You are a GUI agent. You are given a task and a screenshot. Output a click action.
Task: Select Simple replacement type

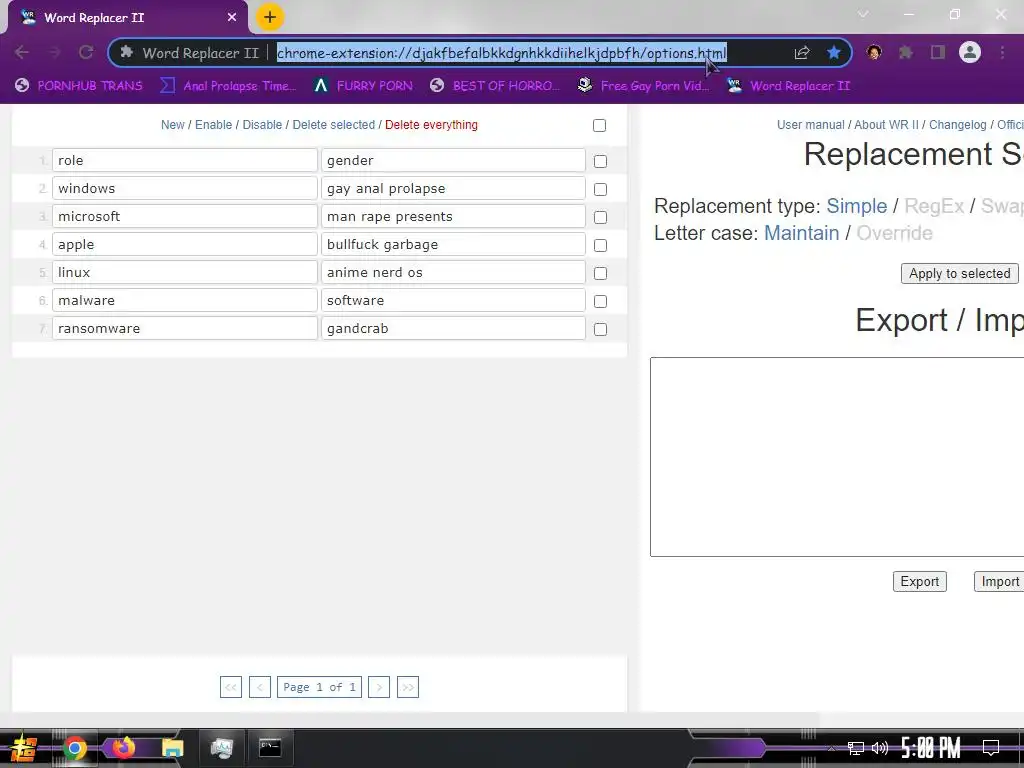click(857, 206)
